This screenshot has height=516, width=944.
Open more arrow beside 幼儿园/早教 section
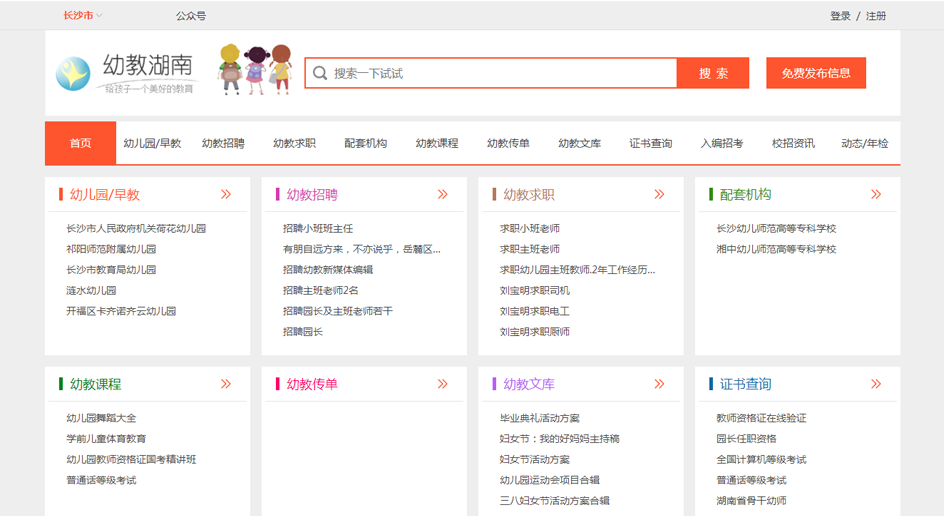[226, 194]
